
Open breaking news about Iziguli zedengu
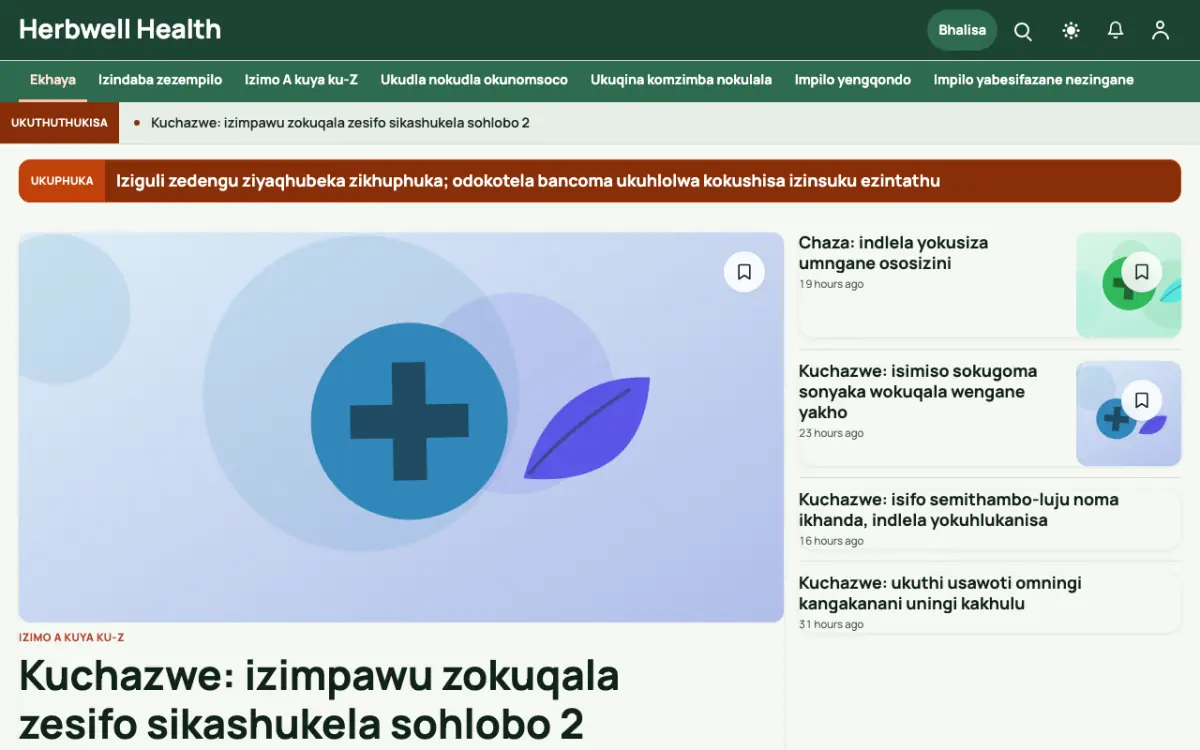click(528, 181)
